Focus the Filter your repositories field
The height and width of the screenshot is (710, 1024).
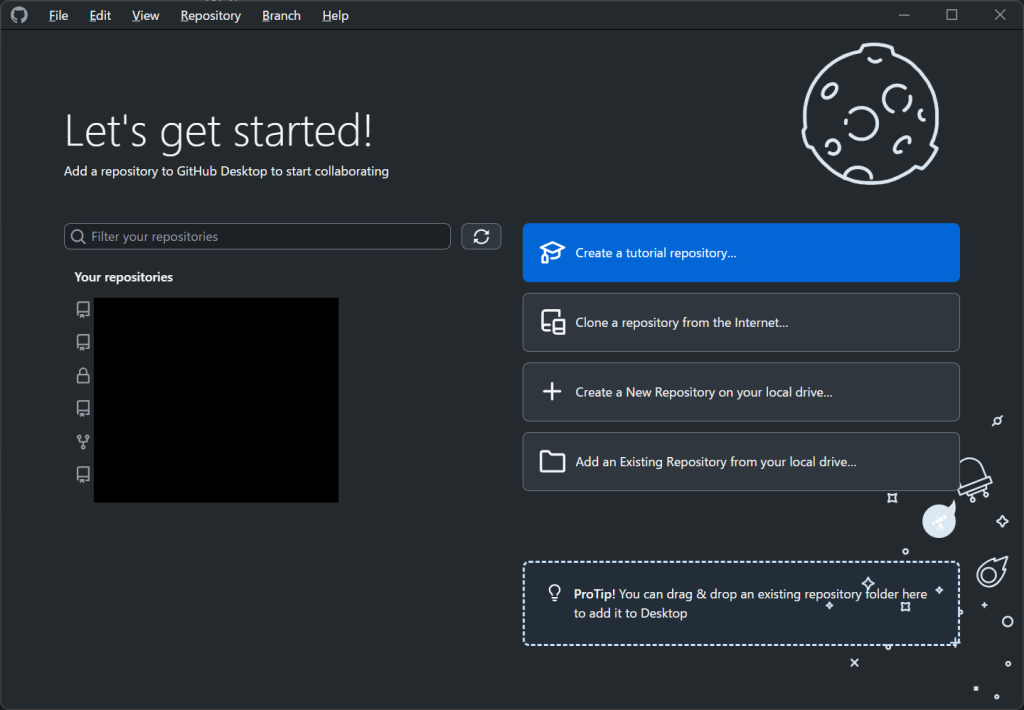(265, 237)
